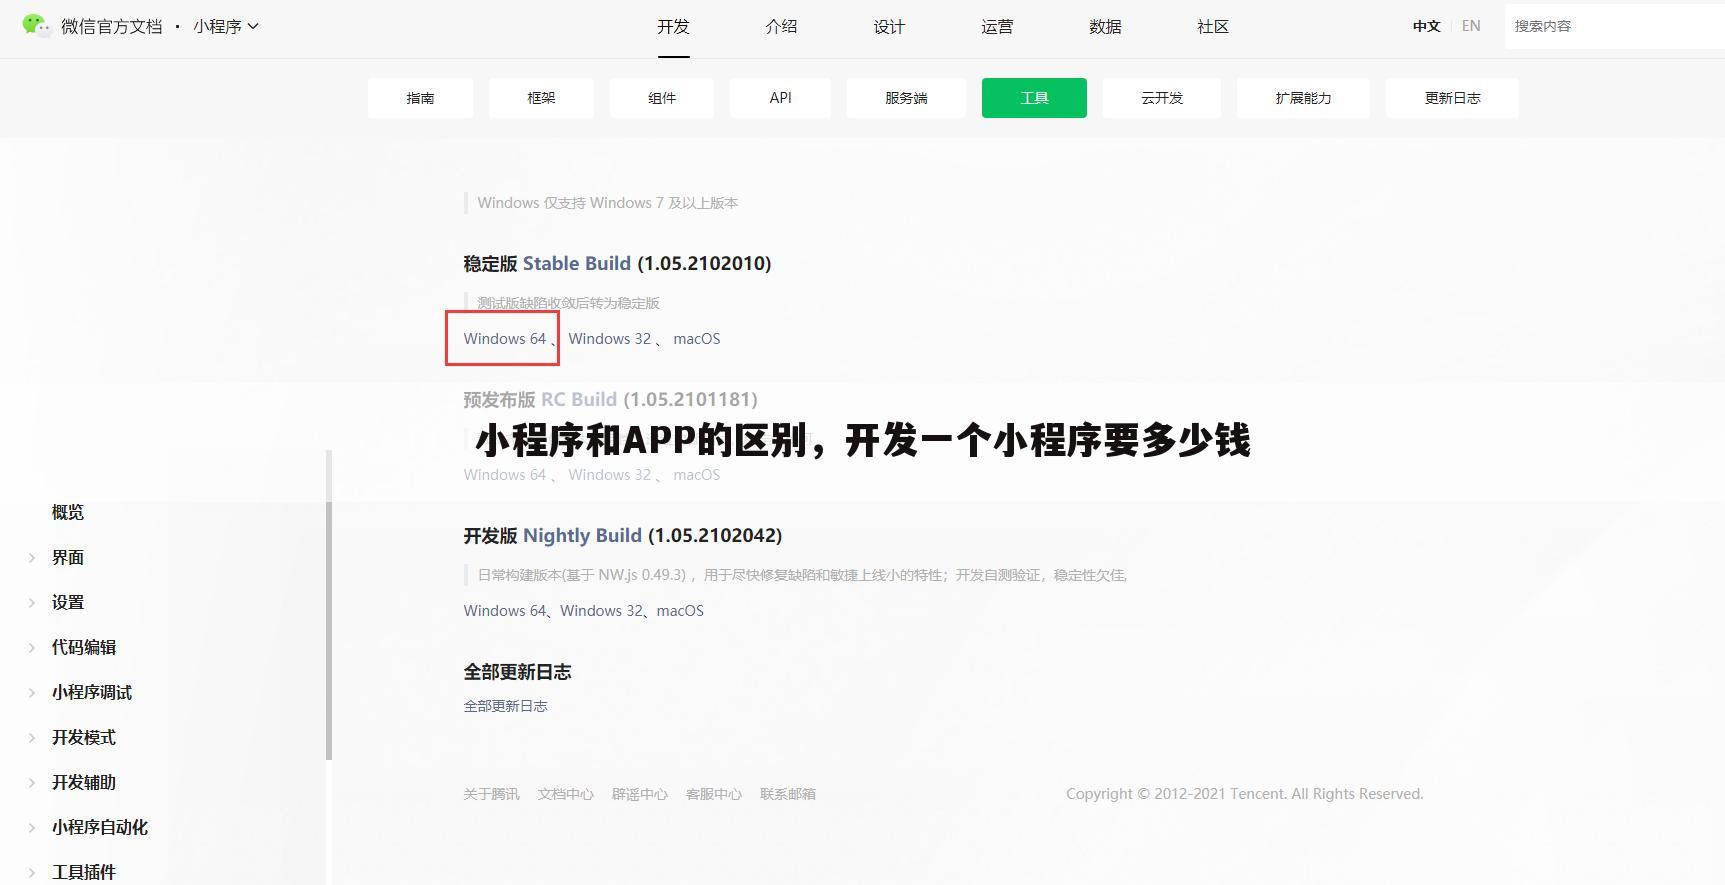Expand the 小程序自动化 sidebar chevron
1725x885 pixels.
(x=32, y=828)
